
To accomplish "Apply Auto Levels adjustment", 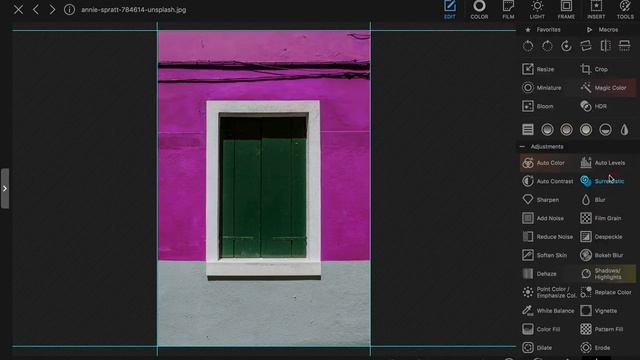I will [x=603, y=163].
